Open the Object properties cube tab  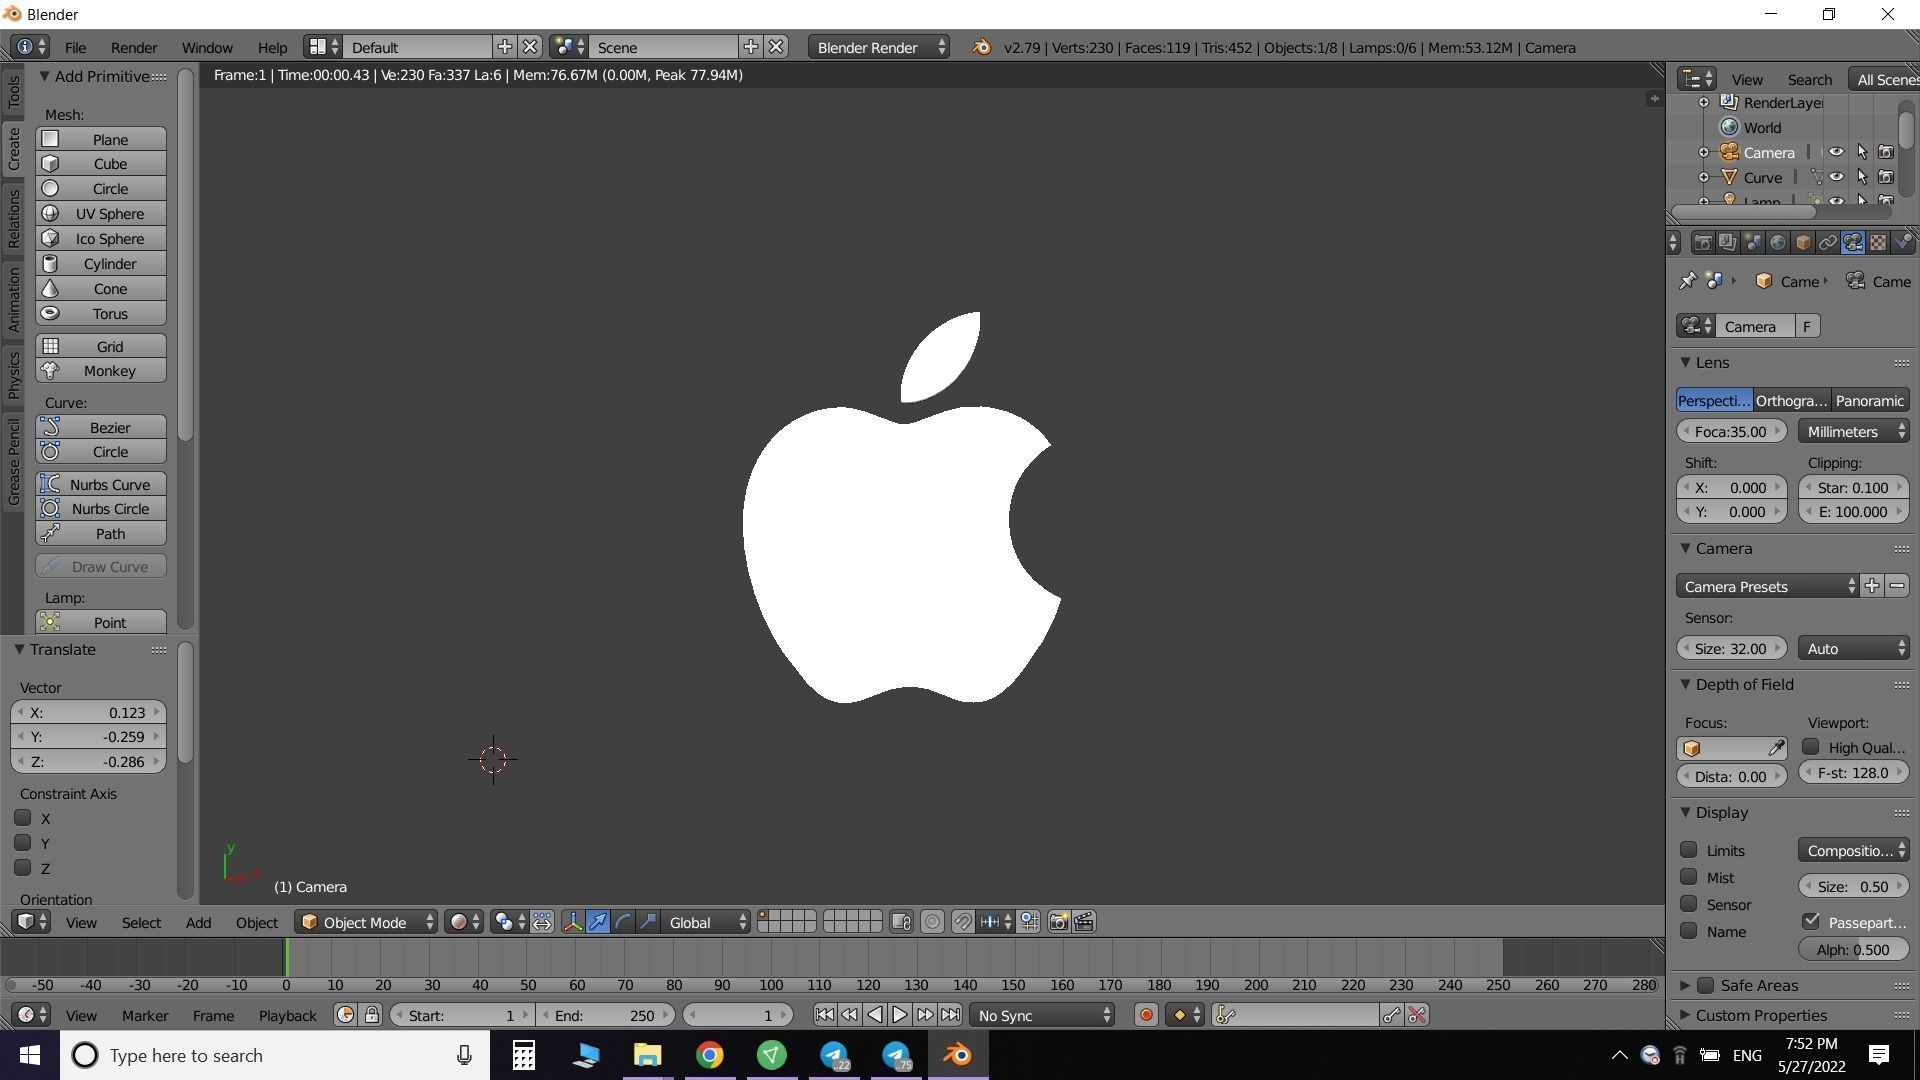point(1802,243)
